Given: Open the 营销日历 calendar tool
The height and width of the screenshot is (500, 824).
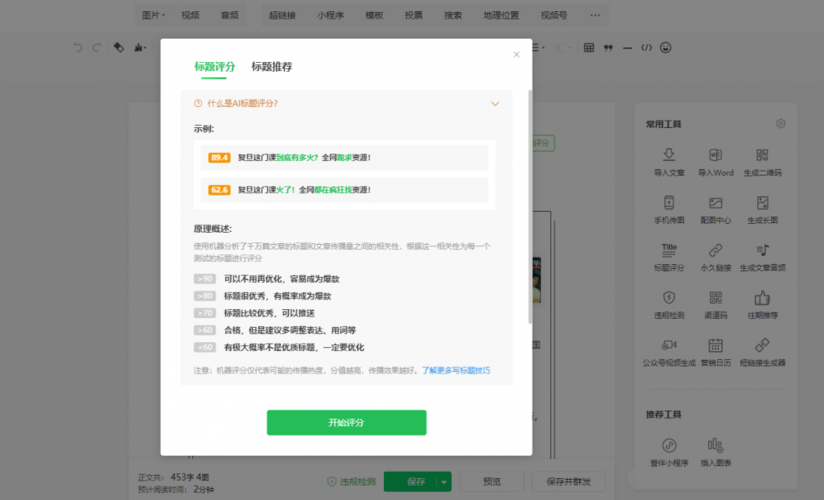Looking at the screenshot, I should [715, 352].
